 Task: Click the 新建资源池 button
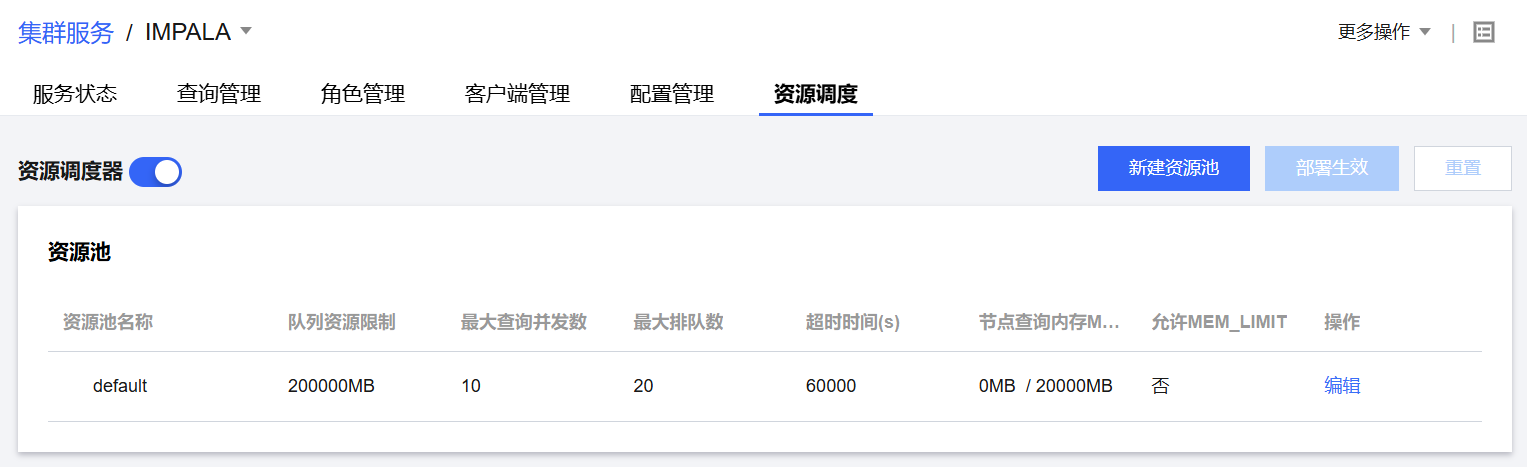[1173, 168]
